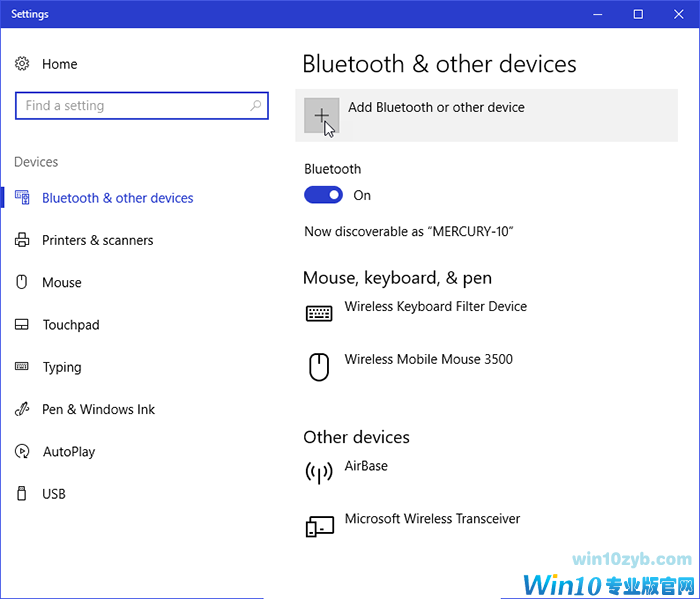Image resolution: width=700 pixels, height=599 pixels.
Task: Click the Wireless Mobile Mouse 3500 icon
Action: [x=319, y=367]
